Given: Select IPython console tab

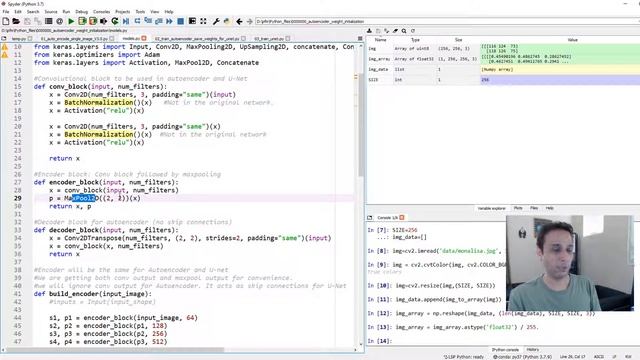Looking at the screenshot, I should pyautogui.click(x=505, y=350).
